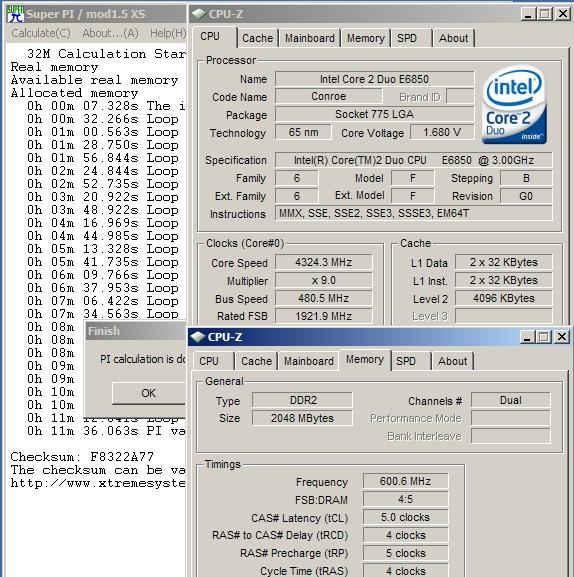This screenshot has width=574, height=577.
Task: Click the lower CPU-Z title bar icon
Action: coord(198,337)
